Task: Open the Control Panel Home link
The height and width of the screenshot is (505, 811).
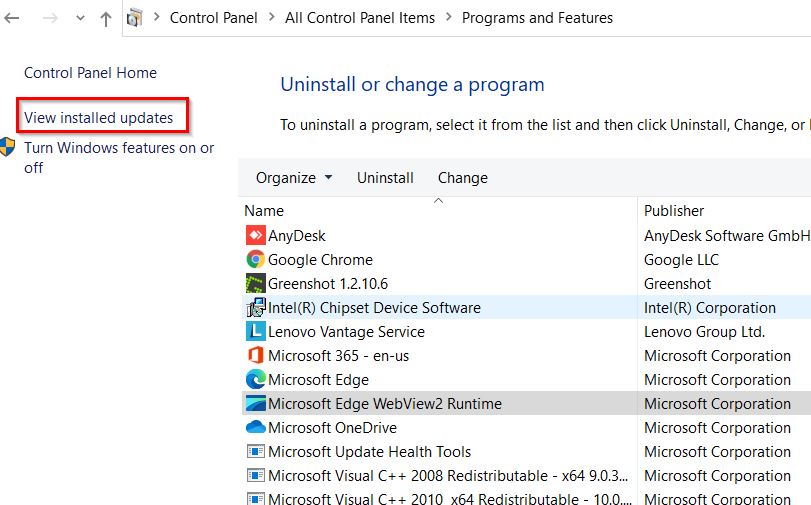Action: click(x=91, y=72)
